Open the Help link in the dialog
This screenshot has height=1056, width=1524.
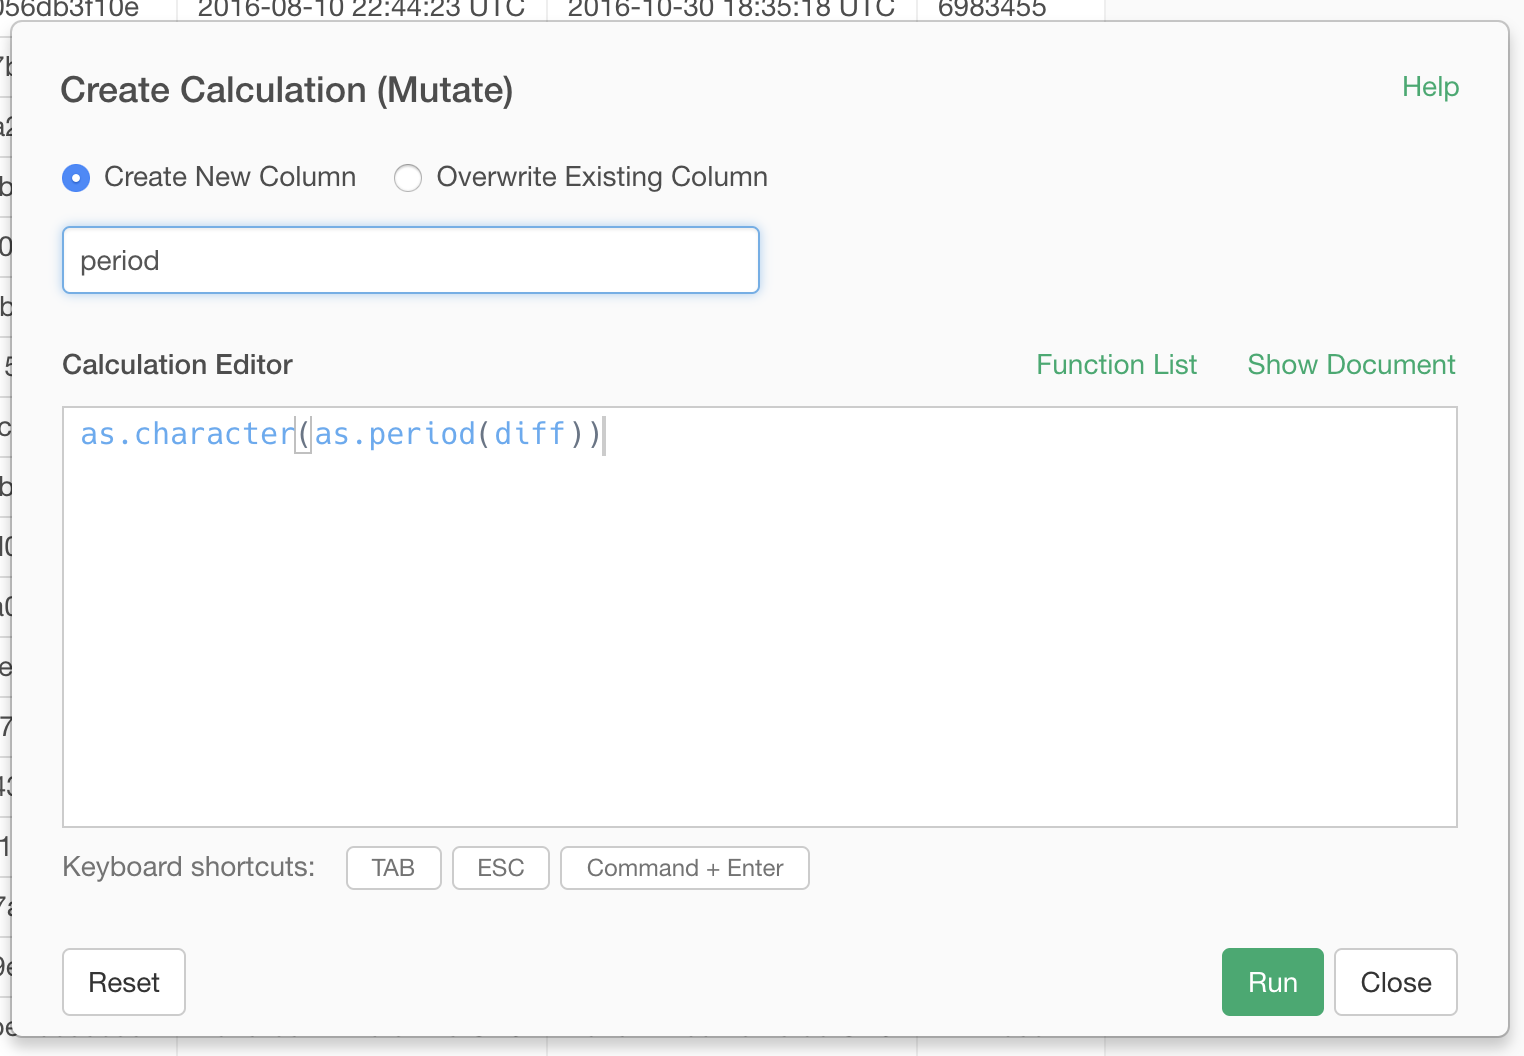point(1430,87)
